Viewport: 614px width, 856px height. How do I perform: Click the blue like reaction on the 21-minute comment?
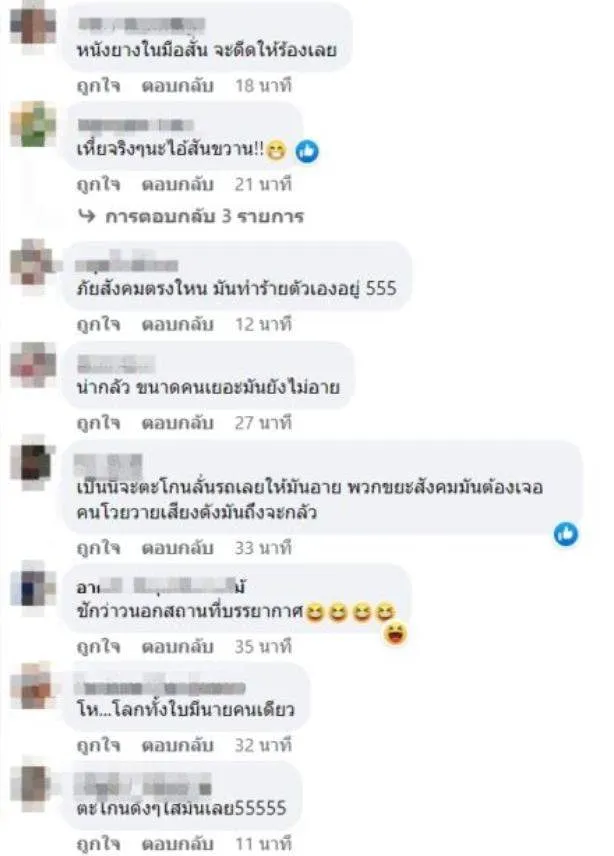(307, 152)
